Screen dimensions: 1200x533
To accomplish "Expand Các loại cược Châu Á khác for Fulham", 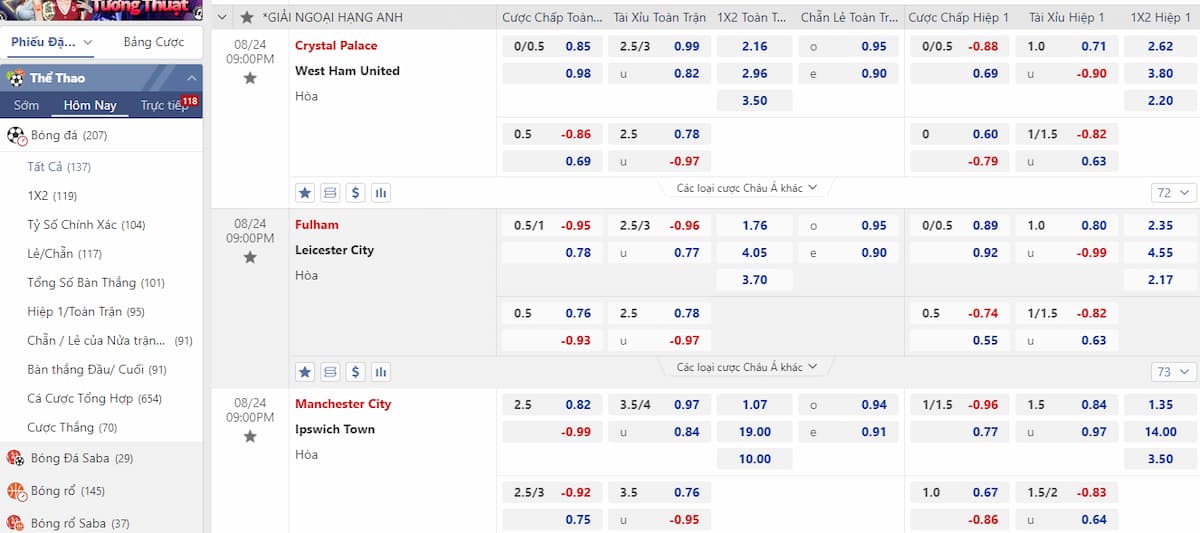I will click(x=747, y=367).
